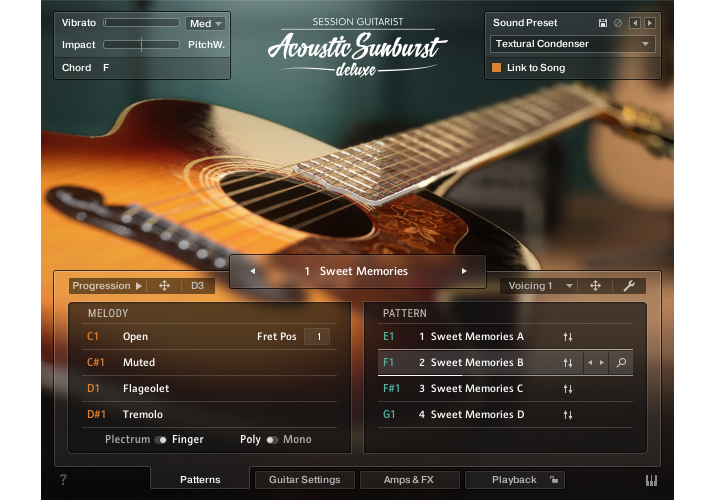Click stroke direction icon for Sweet Memories D
The height and width of the screenshot is (500, 715).
point(568,415)
